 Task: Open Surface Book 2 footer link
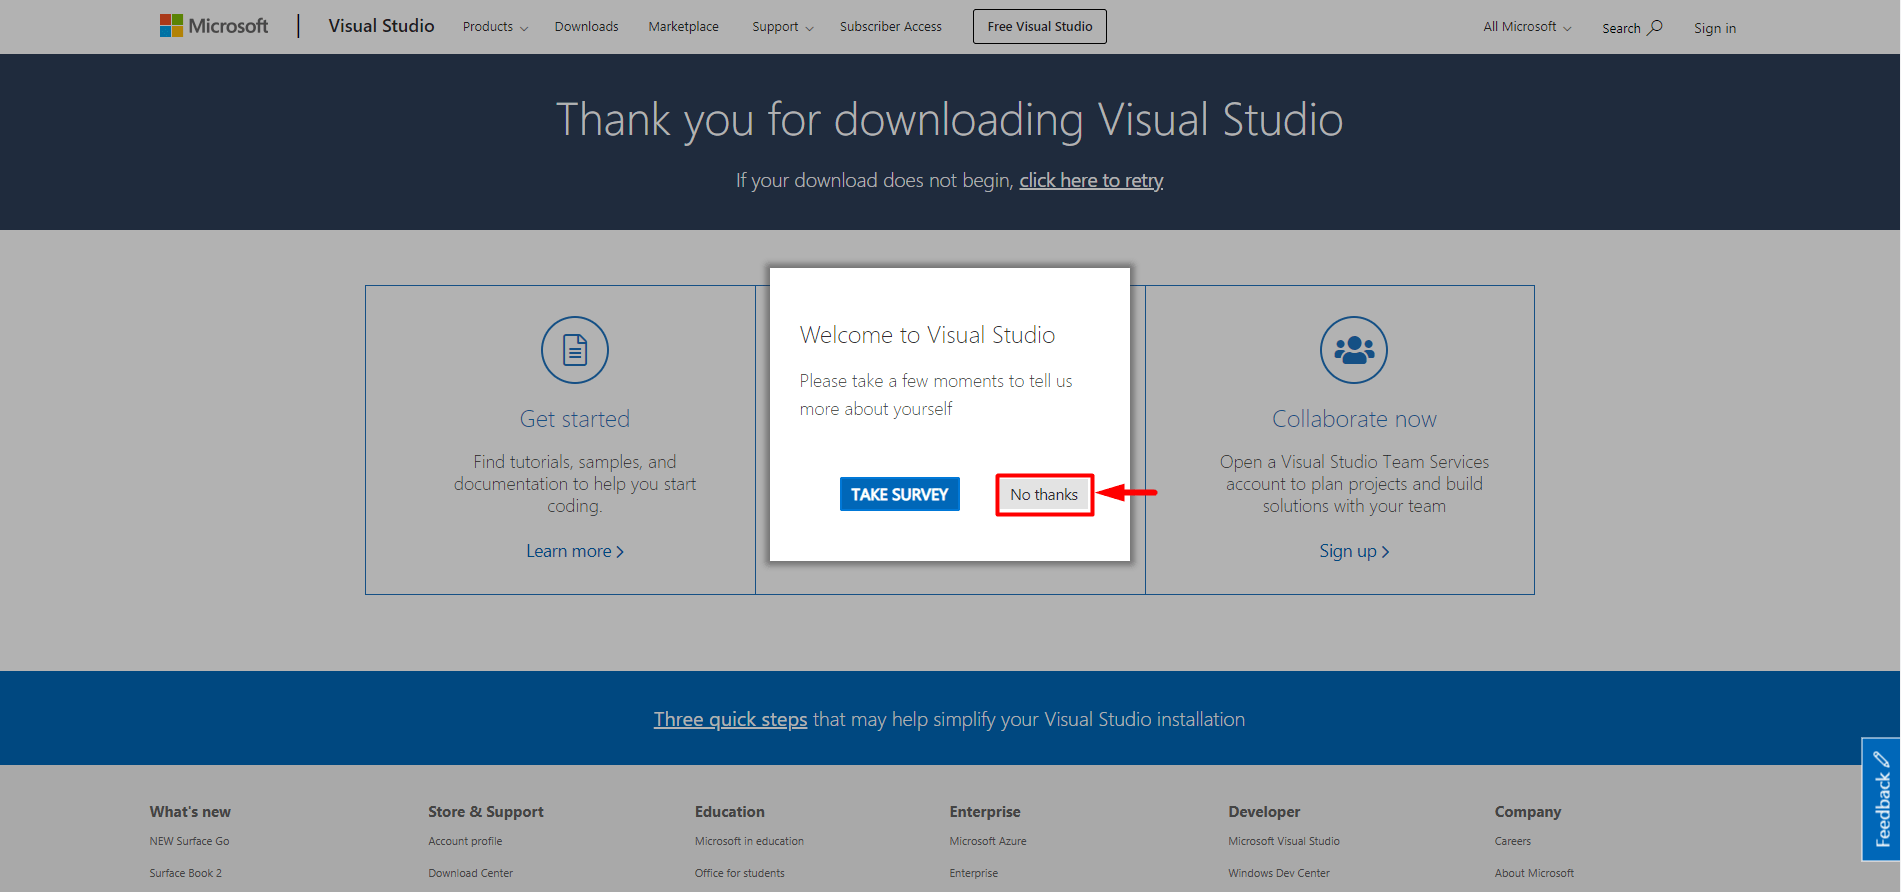[x=186, y=873]
